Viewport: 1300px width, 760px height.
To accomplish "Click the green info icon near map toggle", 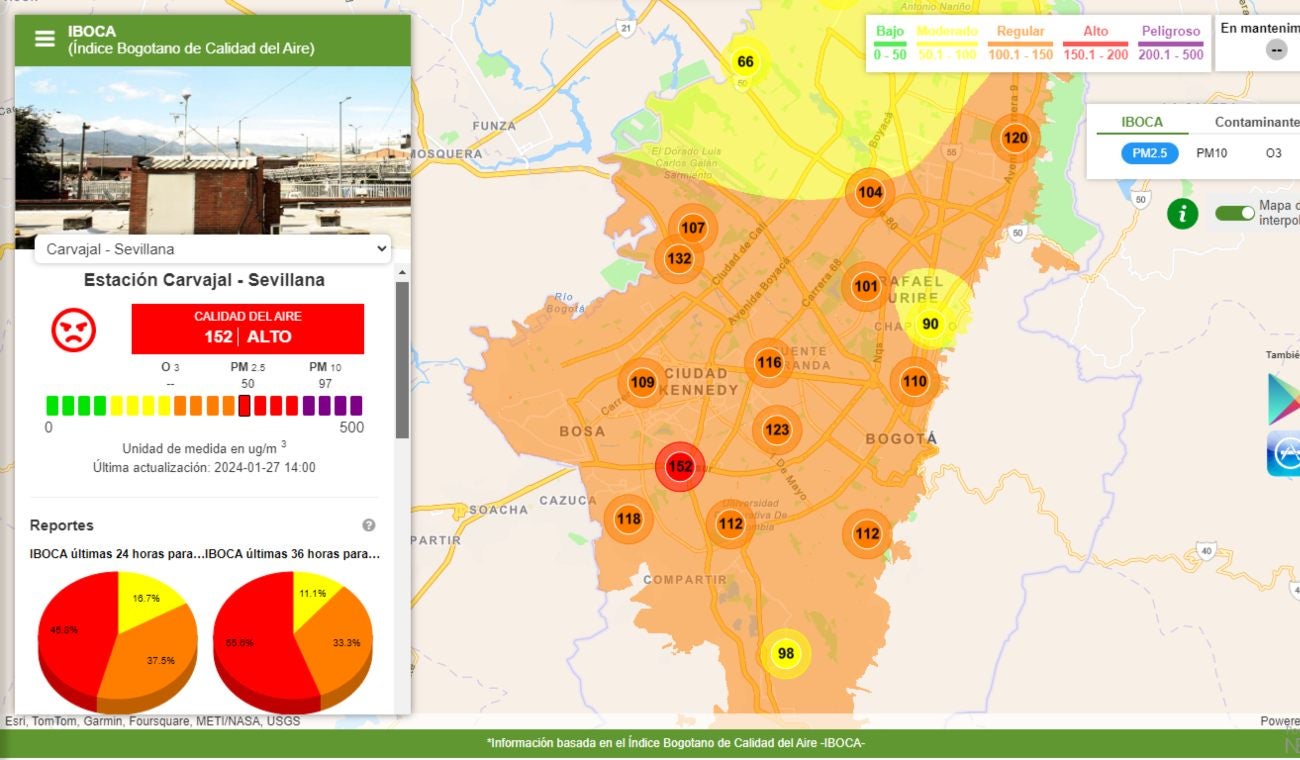I will (x=1182, y=214).
